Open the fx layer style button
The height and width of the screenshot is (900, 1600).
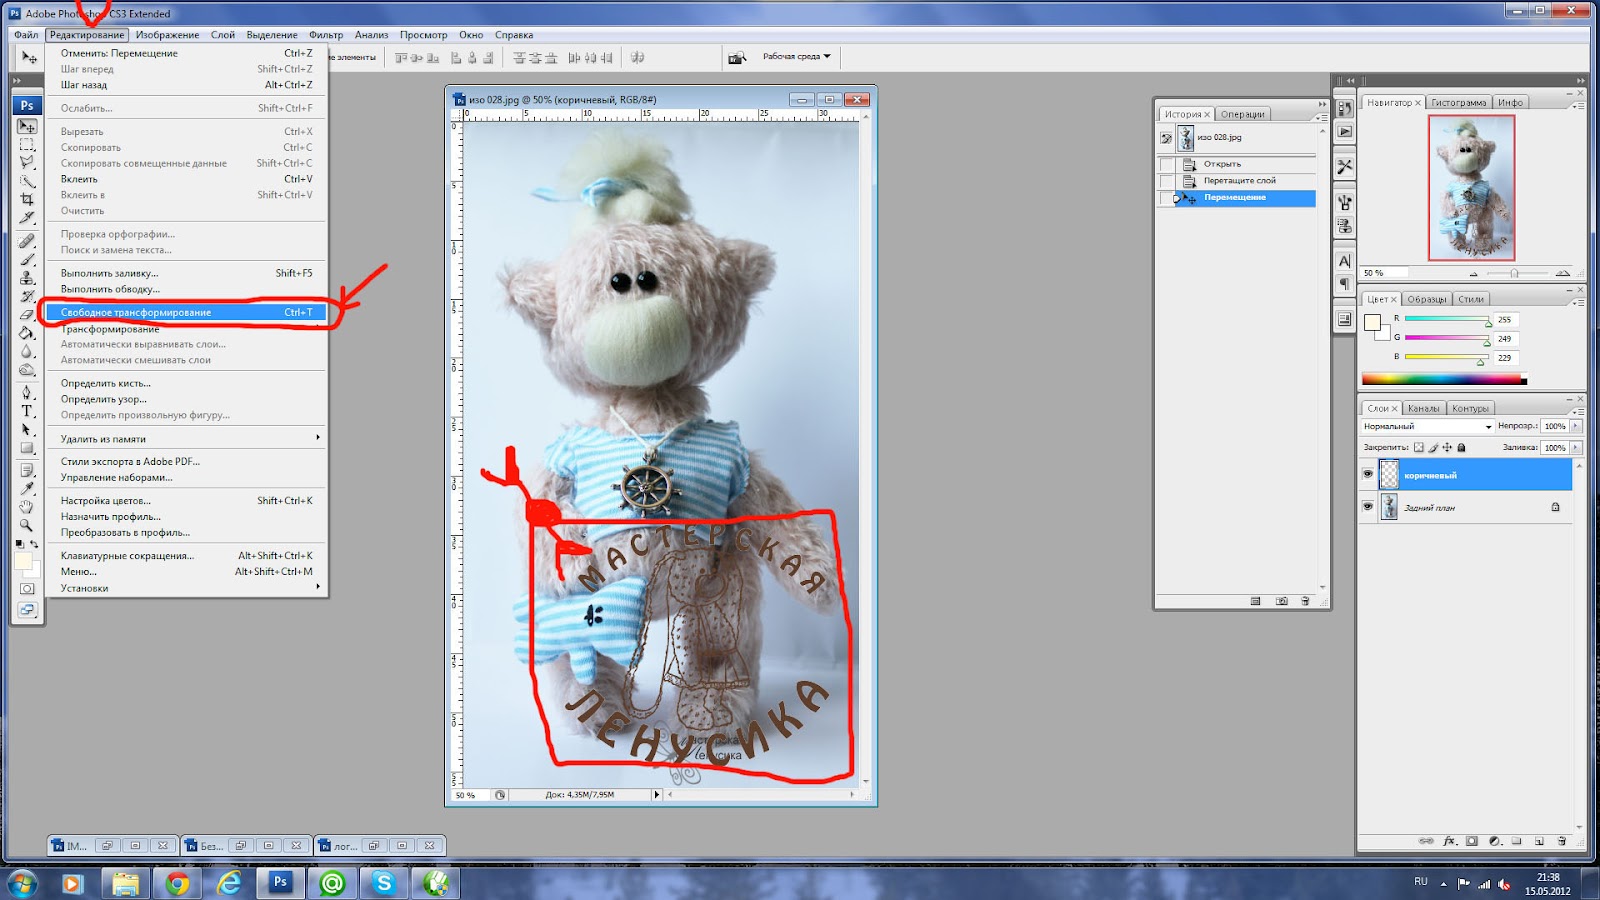coord(1449,841)
